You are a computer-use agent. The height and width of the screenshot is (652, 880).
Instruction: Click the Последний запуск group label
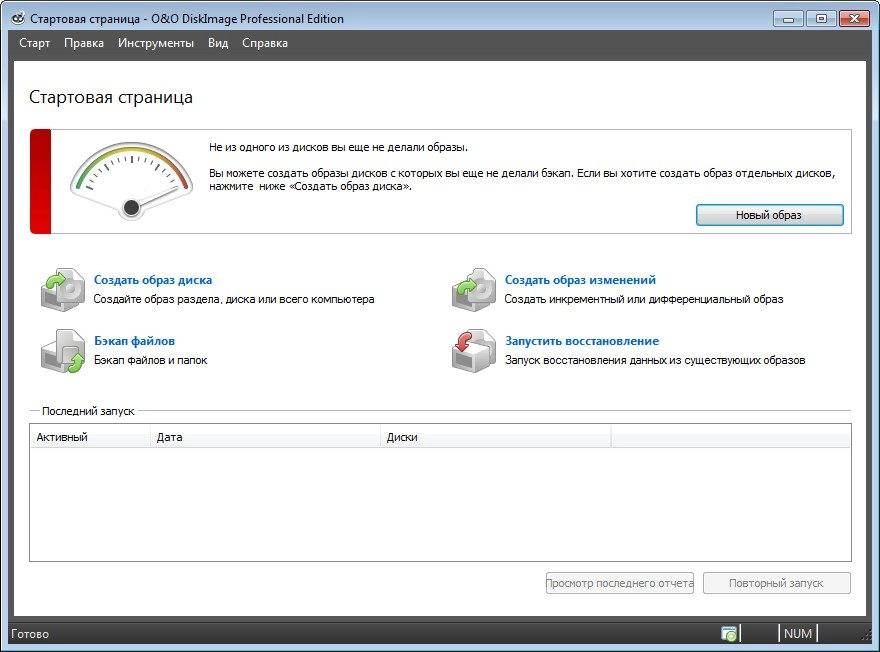point(88,411)
